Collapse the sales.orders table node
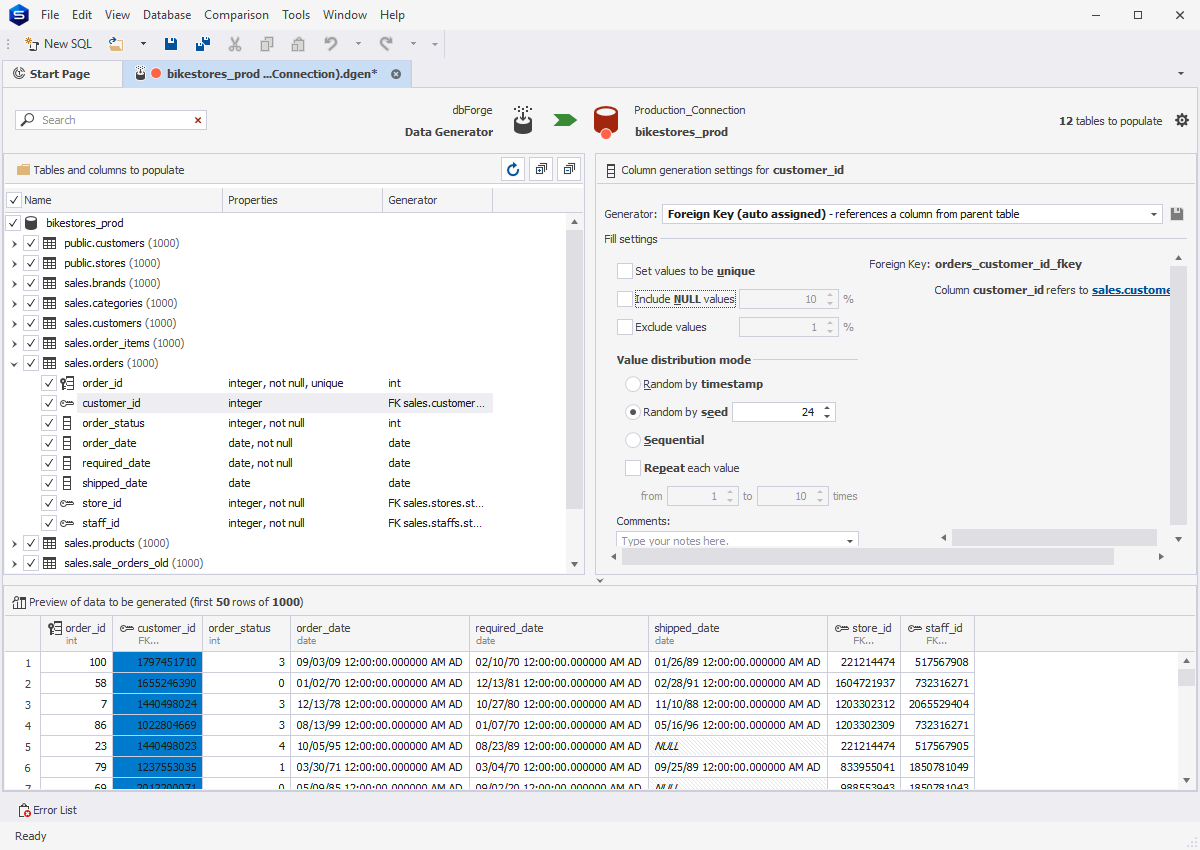Screen dimensions: 1200x850 [14, 363]
